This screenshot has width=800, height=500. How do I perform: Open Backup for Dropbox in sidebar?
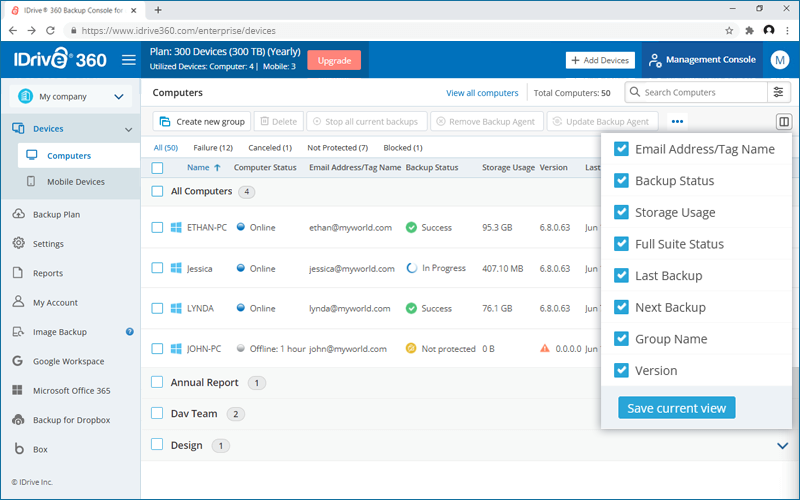click(x=70, y=420)
